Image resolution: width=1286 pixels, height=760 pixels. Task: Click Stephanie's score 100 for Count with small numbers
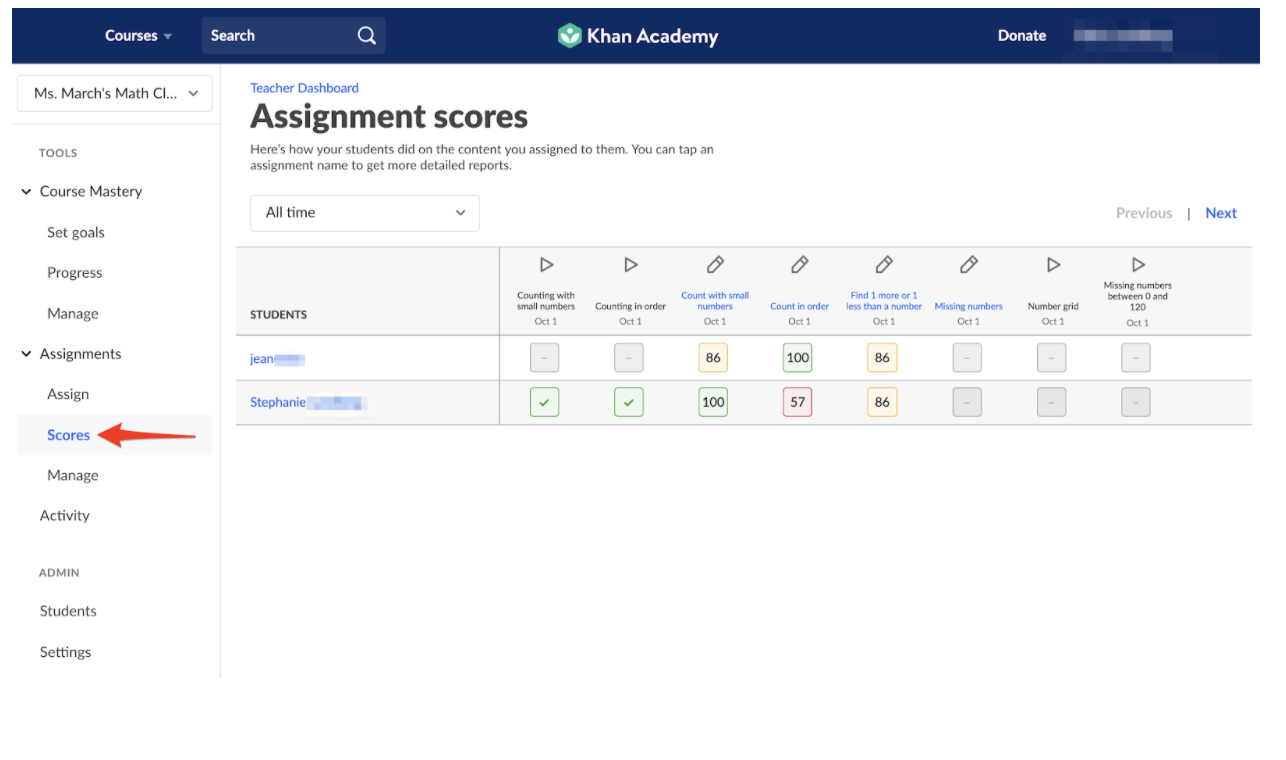[713, 402]
